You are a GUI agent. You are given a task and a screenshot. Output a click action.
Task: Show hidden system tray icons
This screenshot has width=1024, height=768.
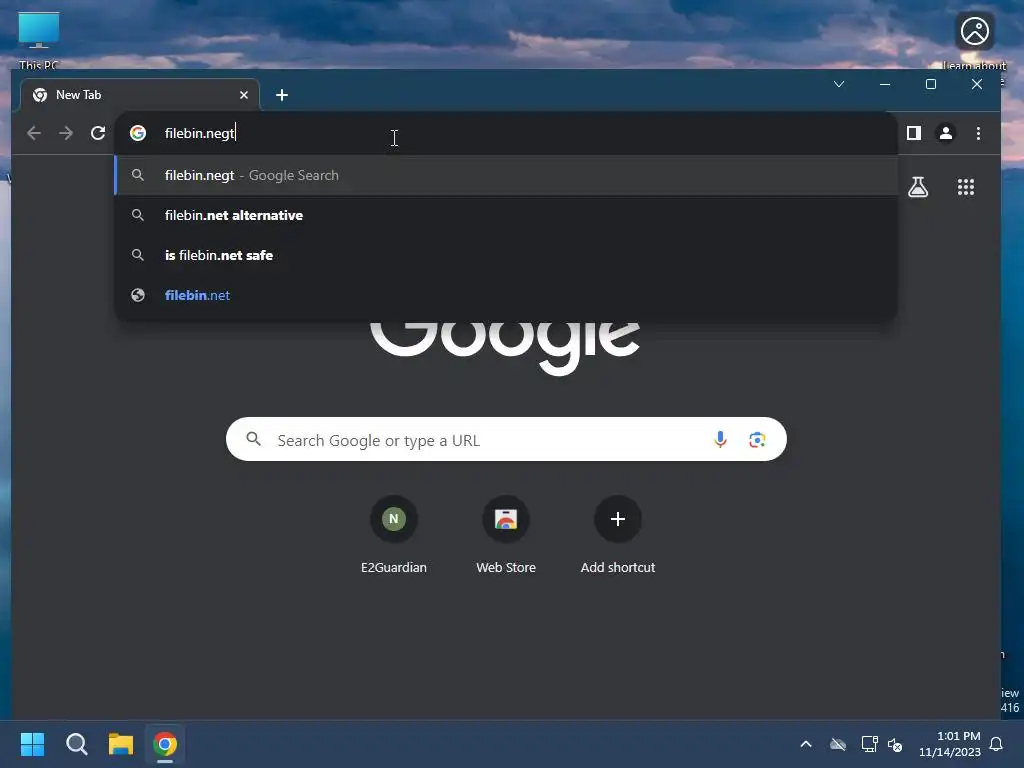tap(806, 744)
